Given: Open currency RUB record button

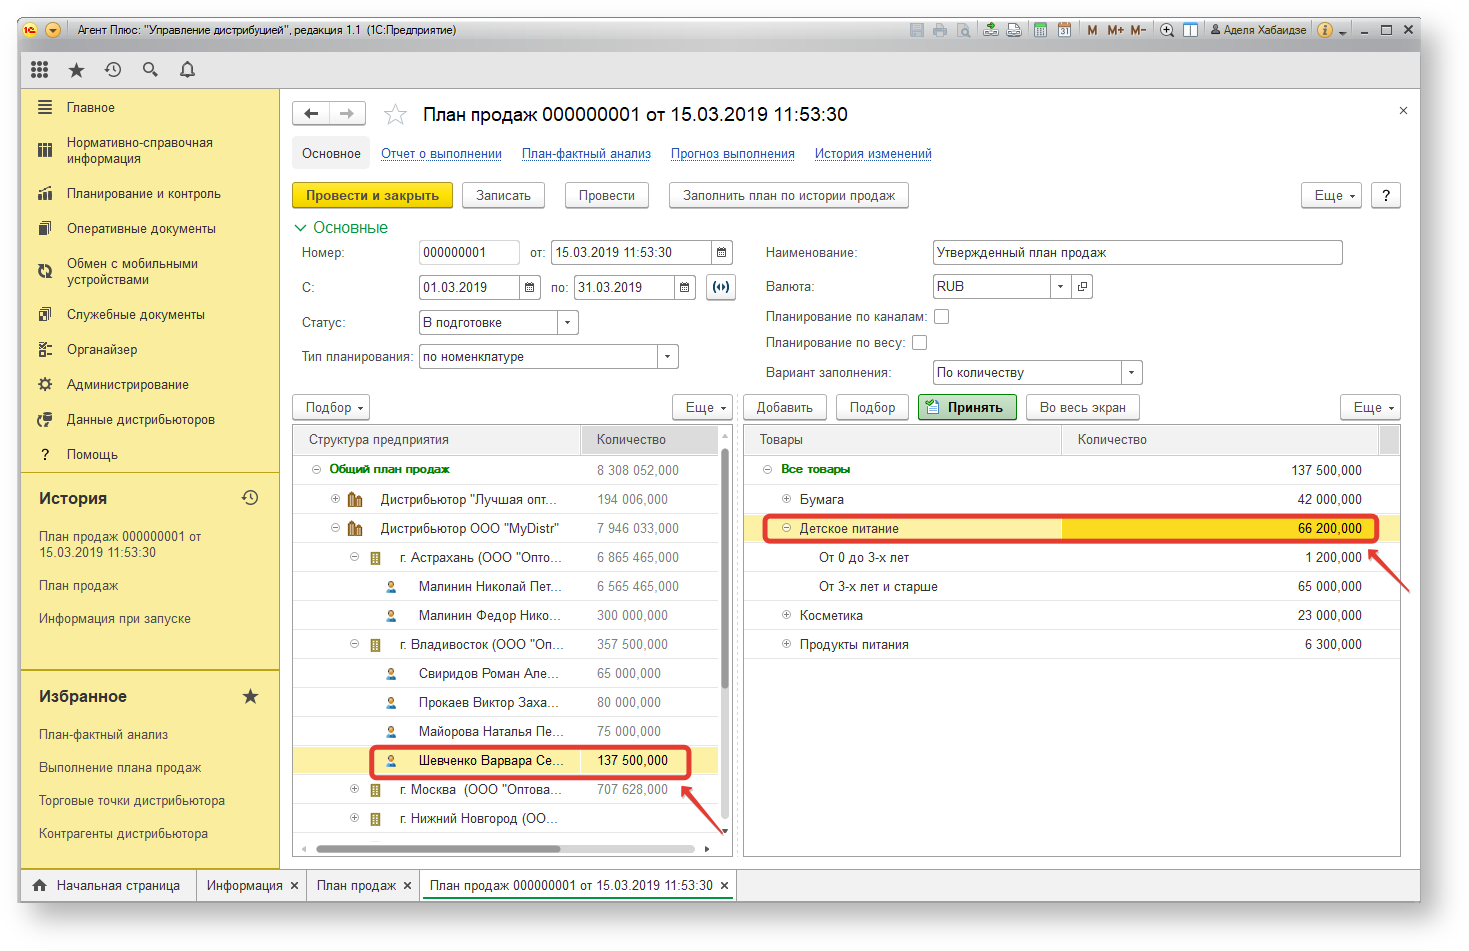Looking at the screenshot, I should pos(1082,287).
